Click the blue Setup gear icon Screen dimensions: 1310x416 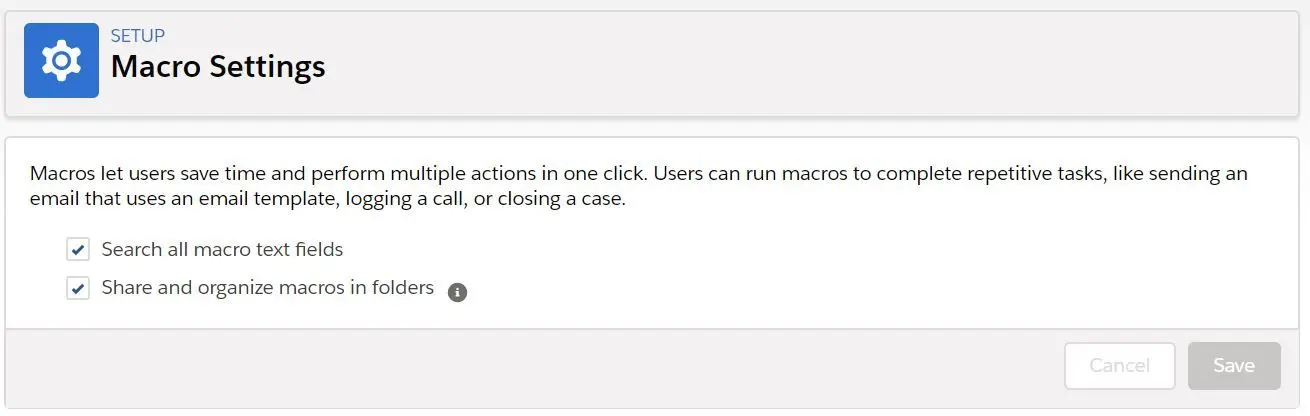[x=61, y=60]
